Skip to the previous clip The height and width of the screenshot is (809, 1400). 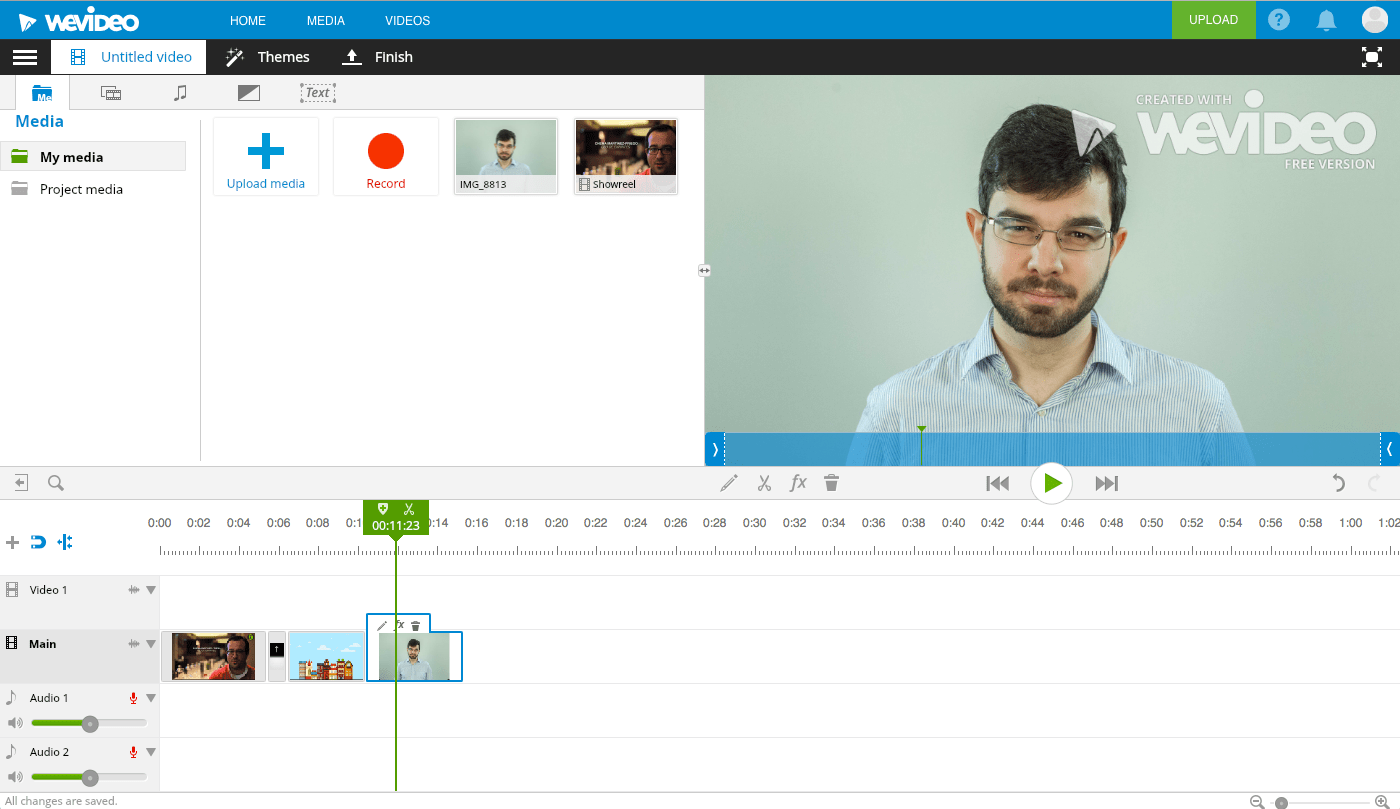(998, 483)
